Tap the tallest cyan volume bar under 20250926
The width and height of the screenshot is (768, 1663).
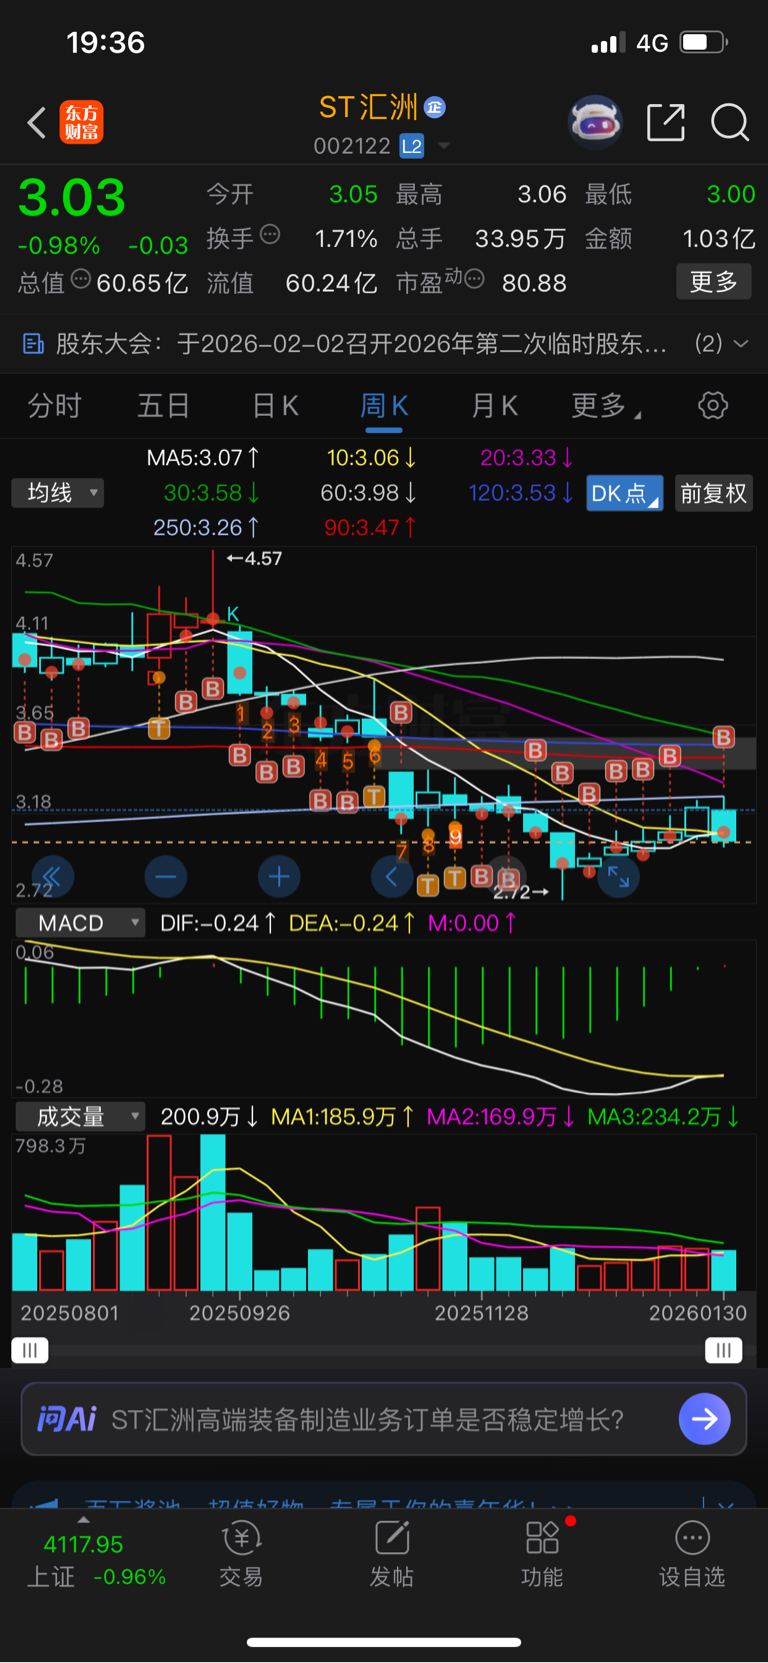coord(212,1213)
